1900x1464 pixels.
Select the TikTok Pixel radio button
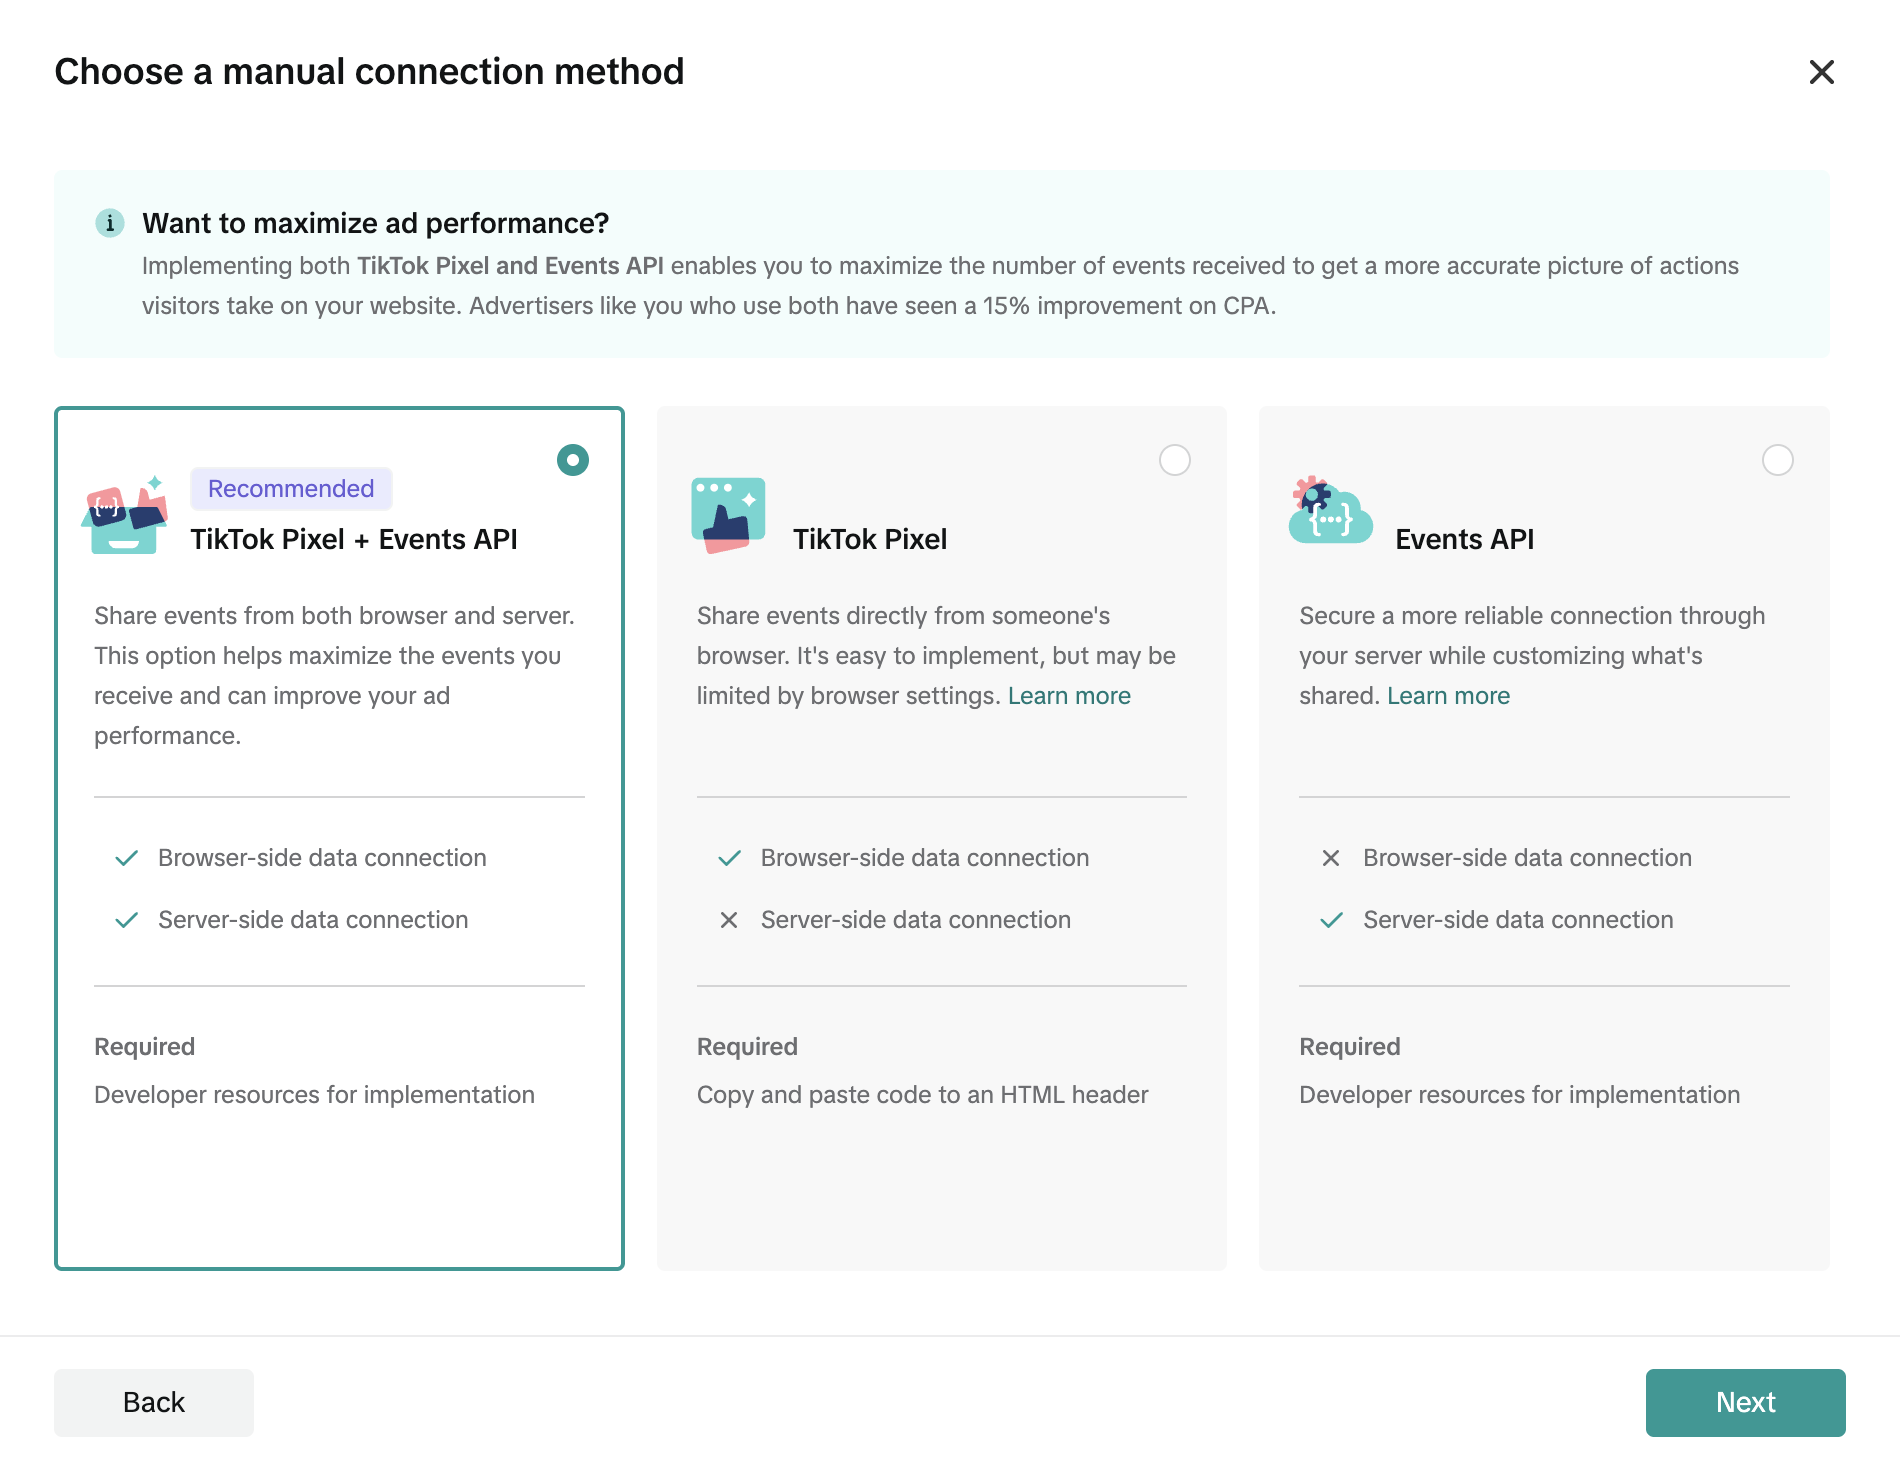1175,460
